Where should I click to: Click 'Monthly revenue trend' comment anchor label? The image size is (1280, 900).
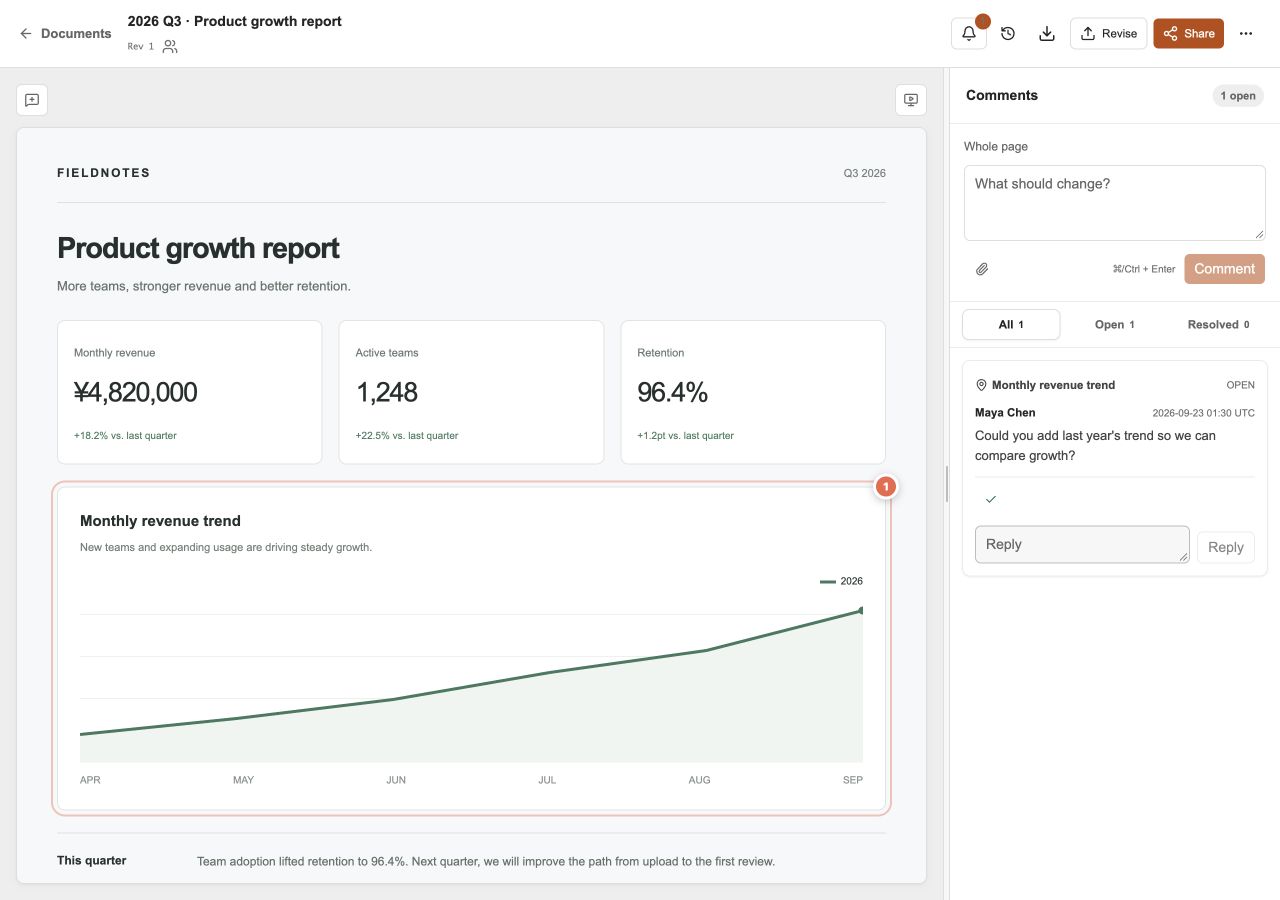pos(1053,385)
